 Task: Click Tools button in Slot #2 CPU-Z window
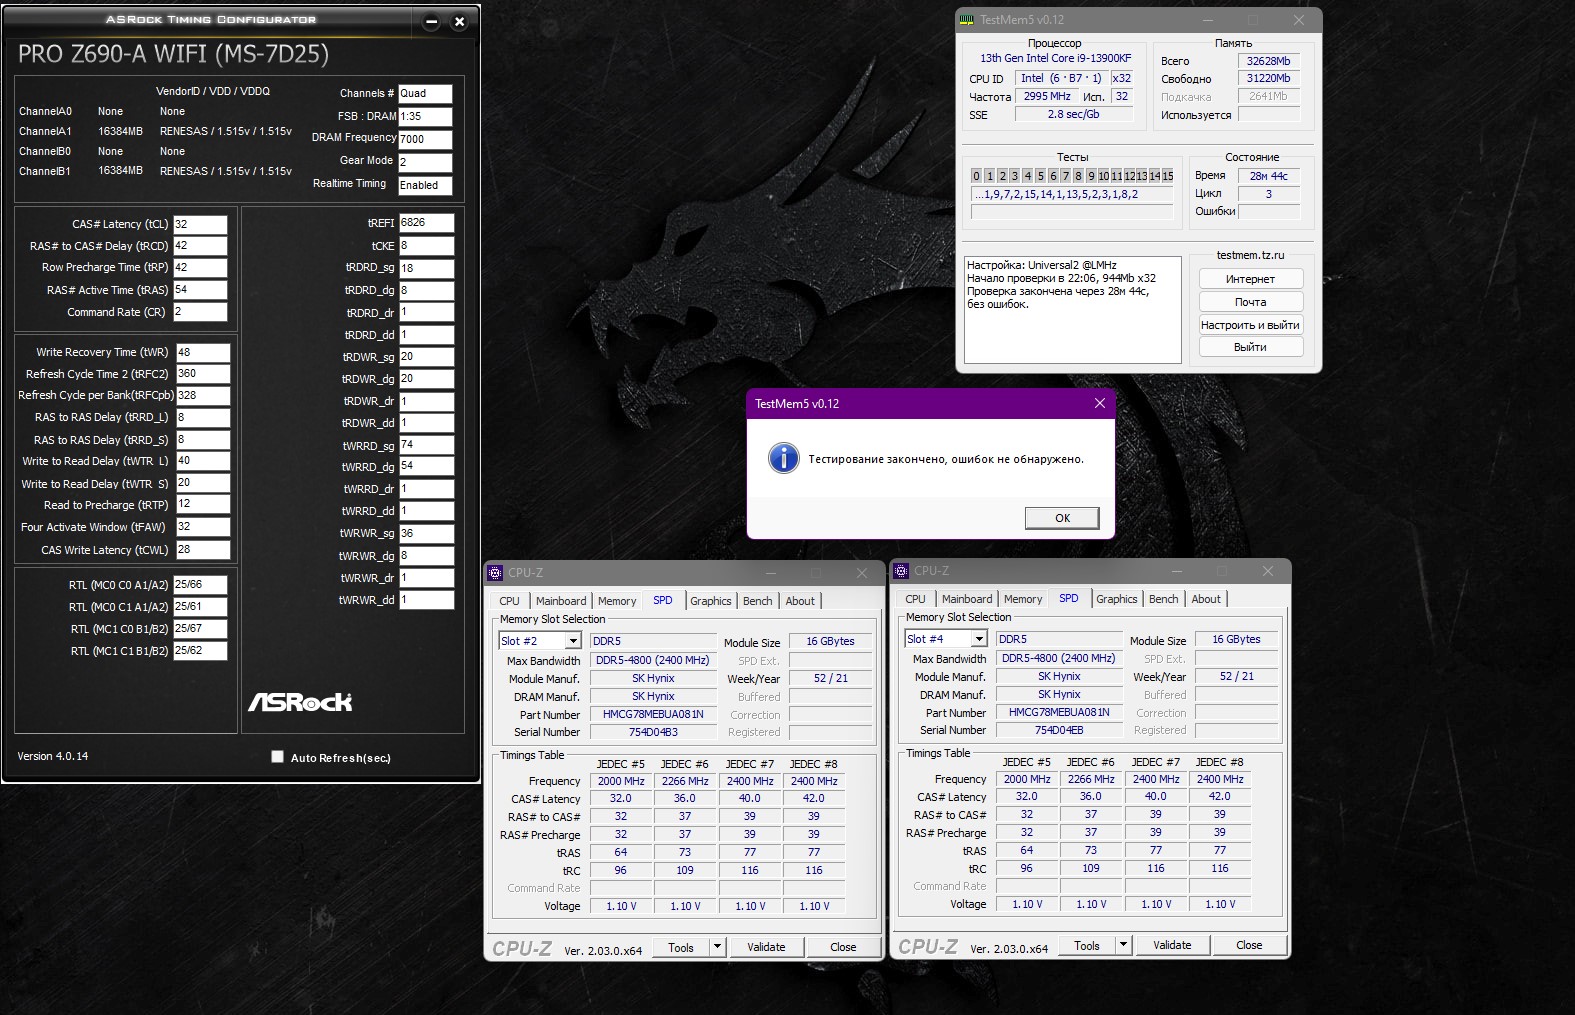681,947
